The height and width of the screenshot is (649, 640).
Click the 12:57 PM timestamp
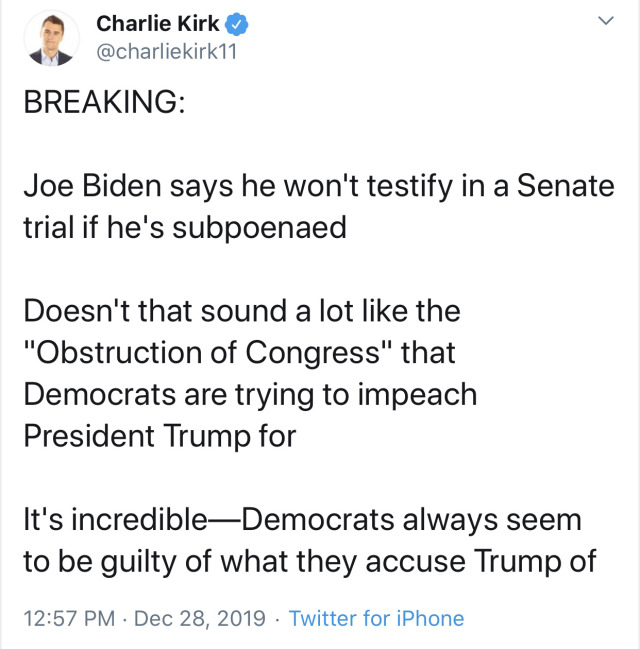click(x=69, y=618)
